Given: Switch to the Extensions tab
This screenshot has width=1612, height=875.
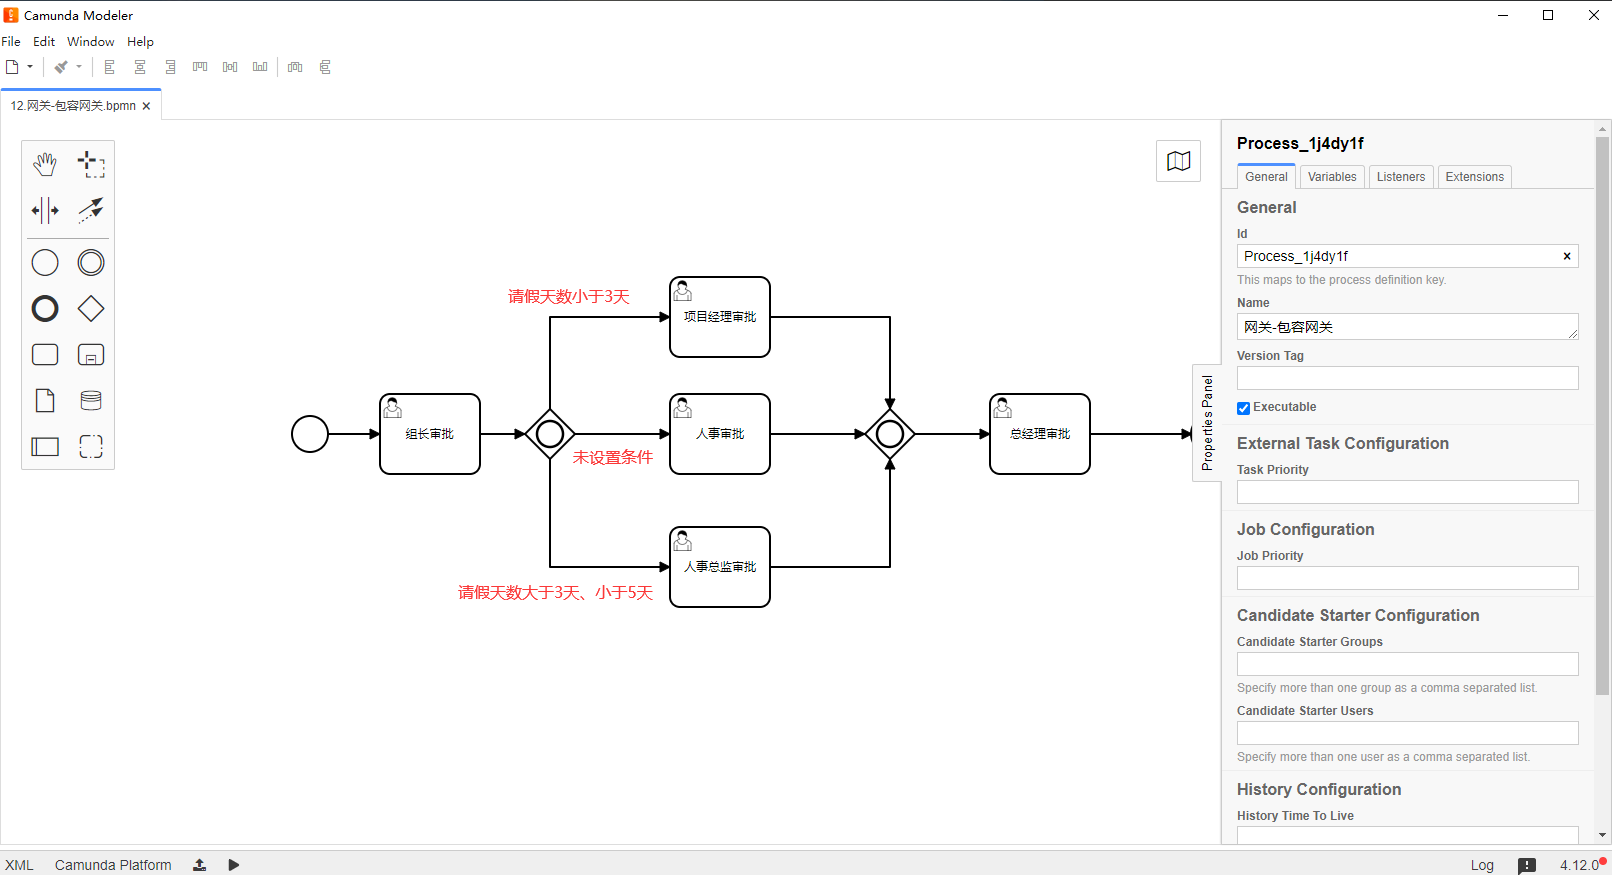Looking at the screenshot, I should coord(1474,177).
